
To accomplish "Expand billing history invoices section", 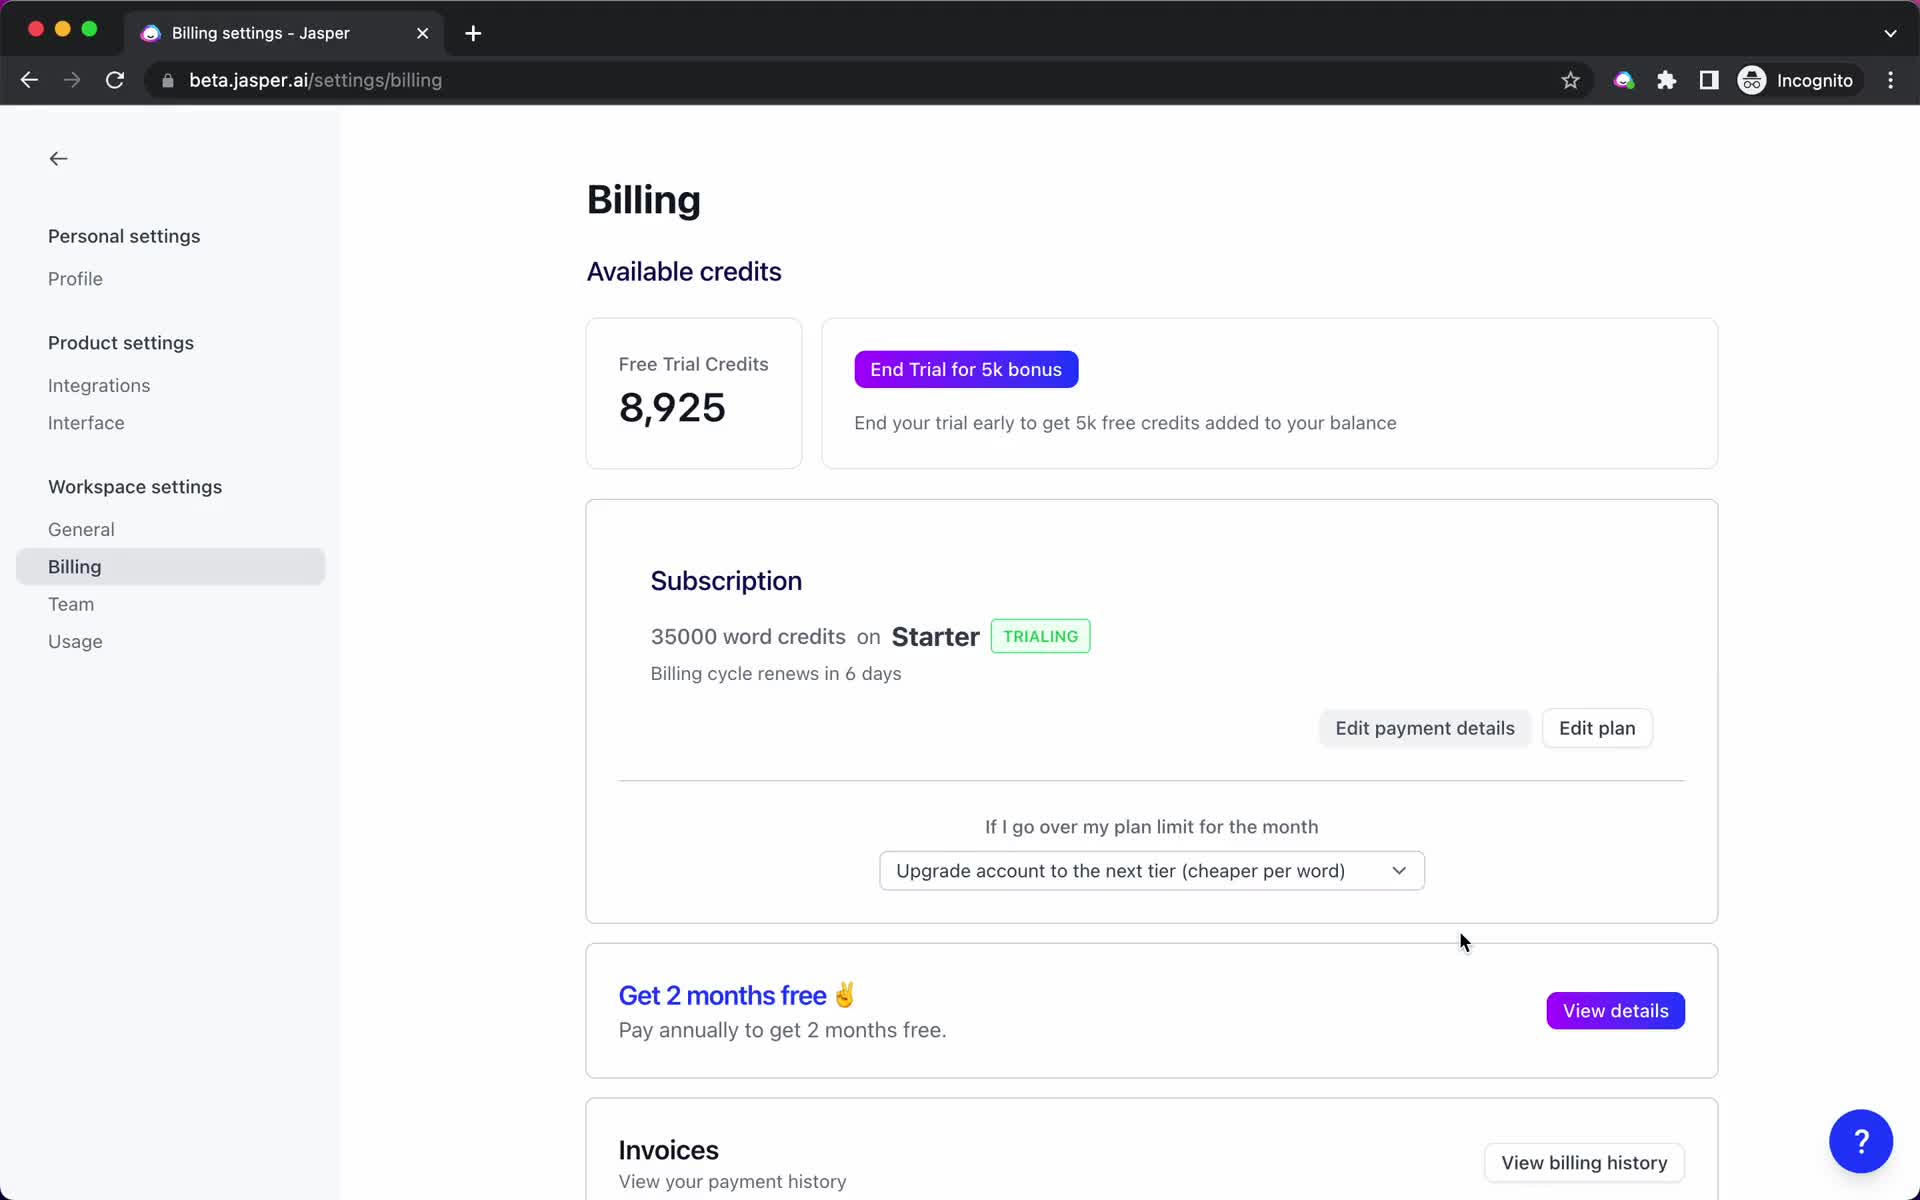I will (x=1584, y=1161).
